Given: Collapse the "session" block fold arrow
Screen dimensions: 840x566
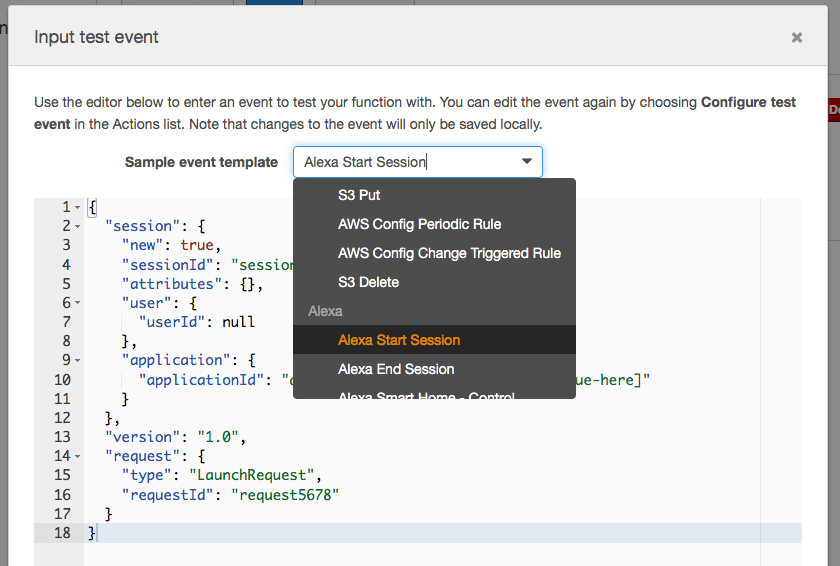Looking at the screenshot, I should (78, 226).
